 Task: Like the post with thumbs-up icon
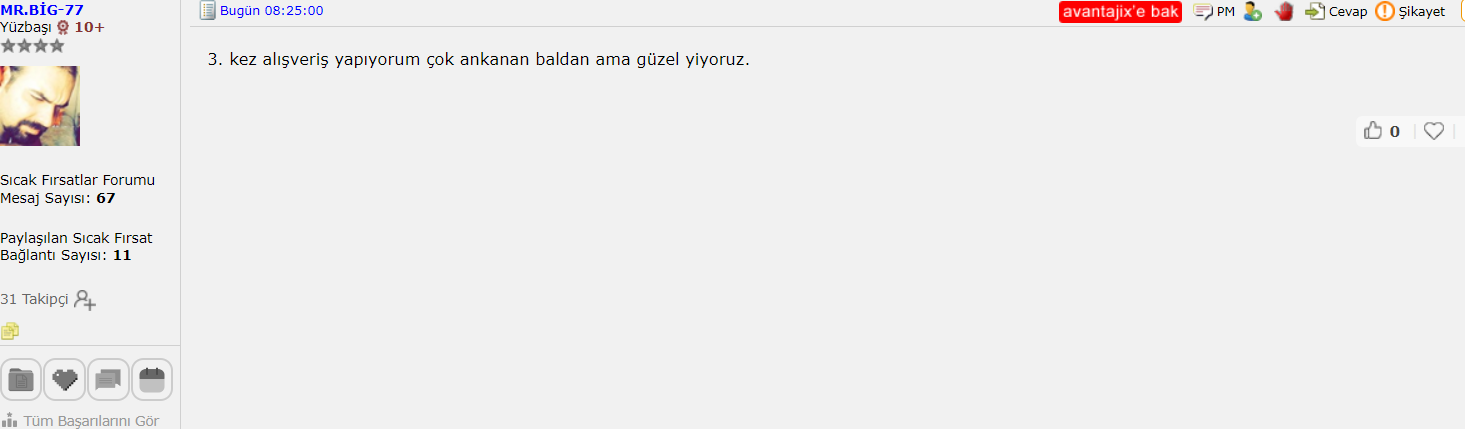[1373, 130]
